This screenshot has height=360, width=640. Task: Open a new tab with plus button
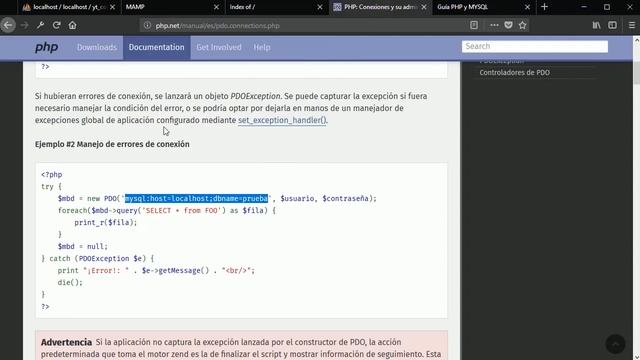click(x=544, y=7)
